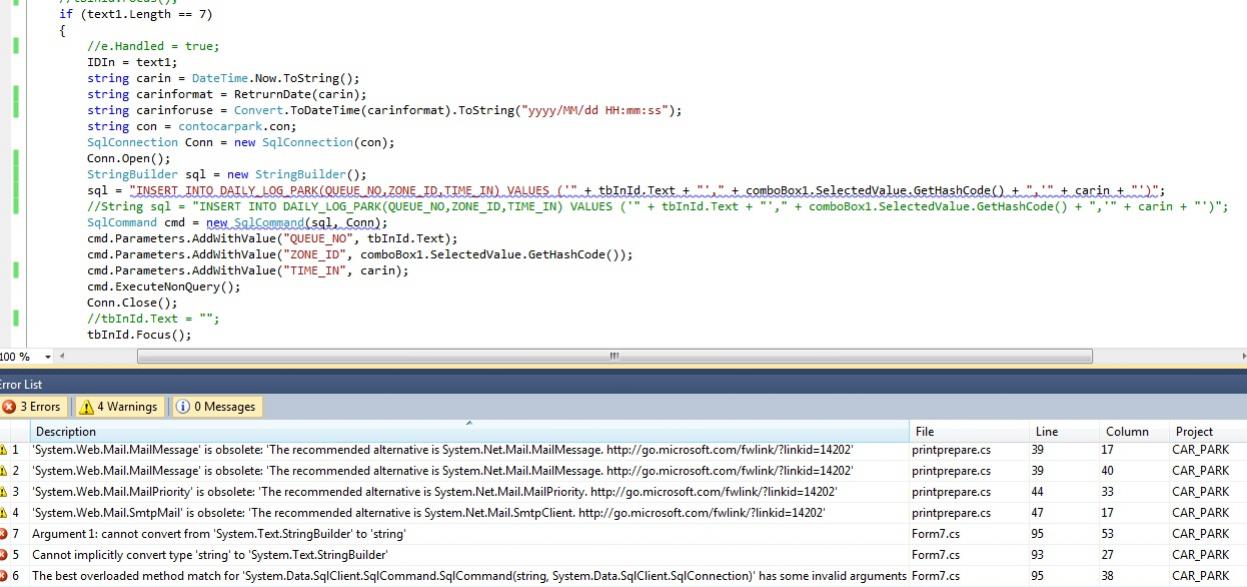This screenshot has width=1247, height=587.
Task: Click the error icon on row 7
Action: pos(3,534)
